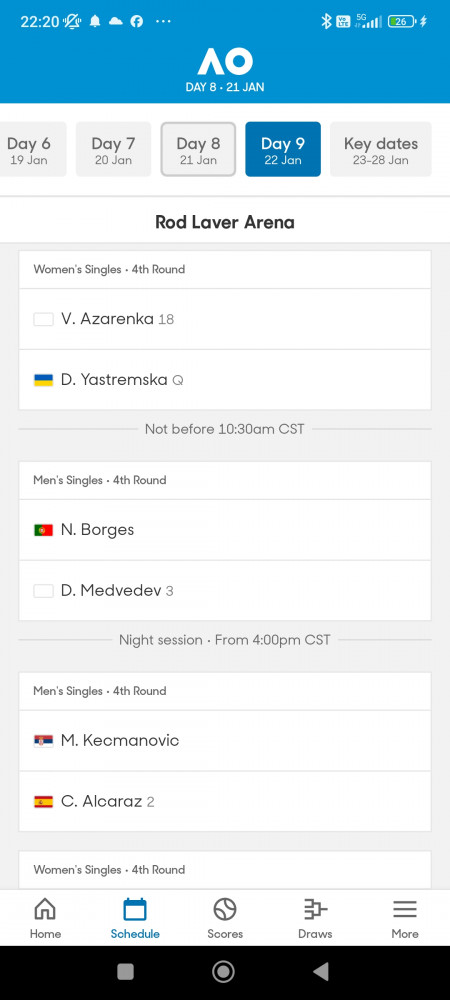Tap the Schedule calendar icon

point(135,909)
